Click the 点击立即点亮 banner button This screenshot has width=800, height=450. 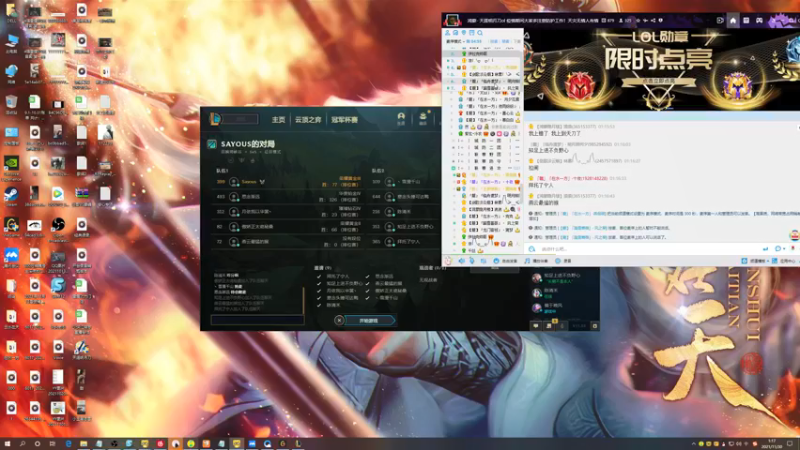tap(658, 81)
